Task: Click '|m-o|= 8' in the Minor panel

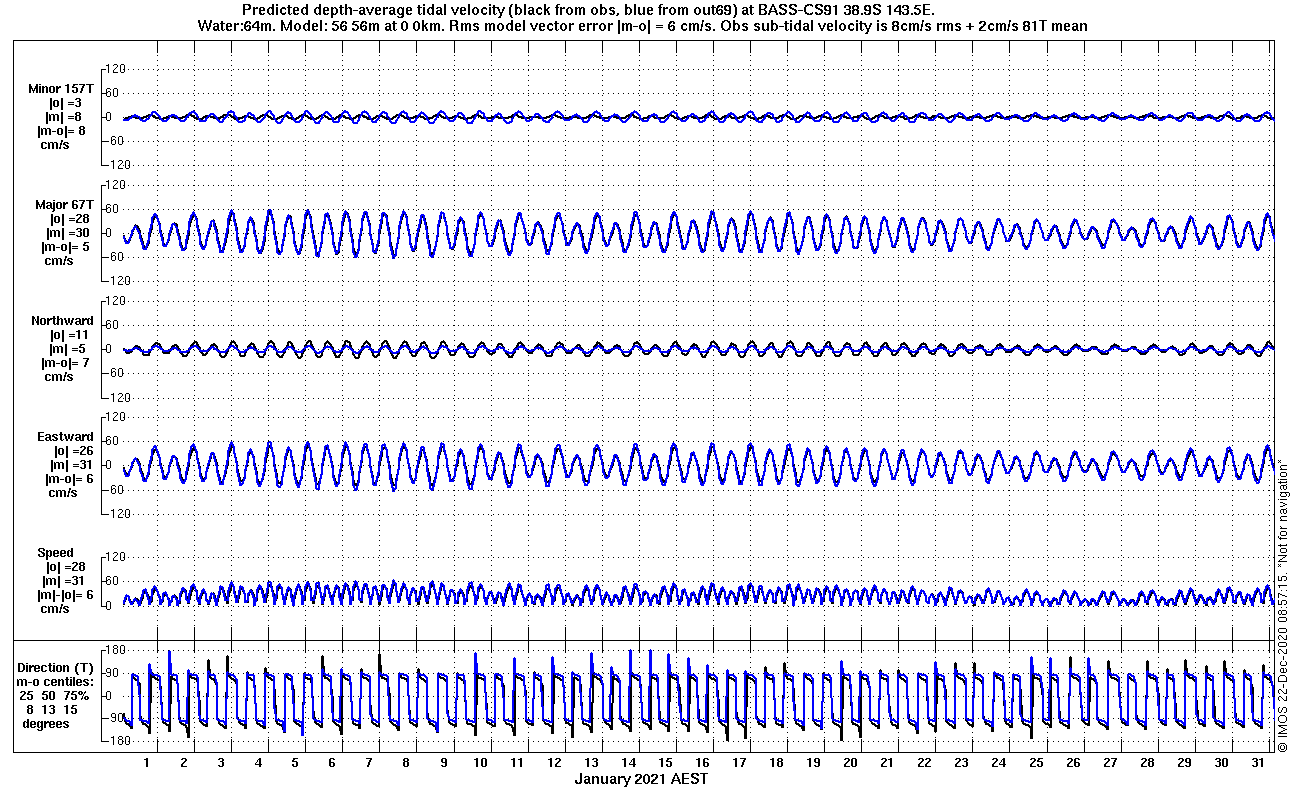Action: click(62, 131)
